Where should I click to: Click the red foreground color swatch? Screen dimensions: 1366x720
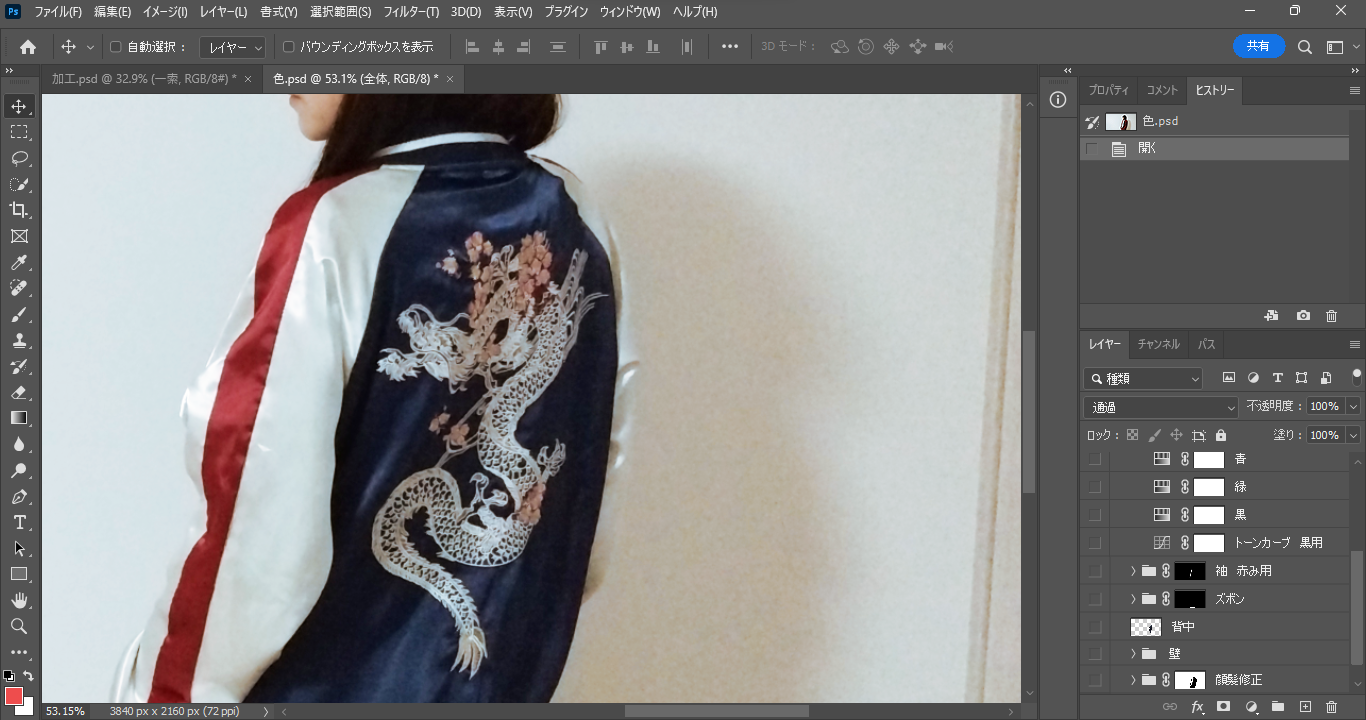click(13, 696)
